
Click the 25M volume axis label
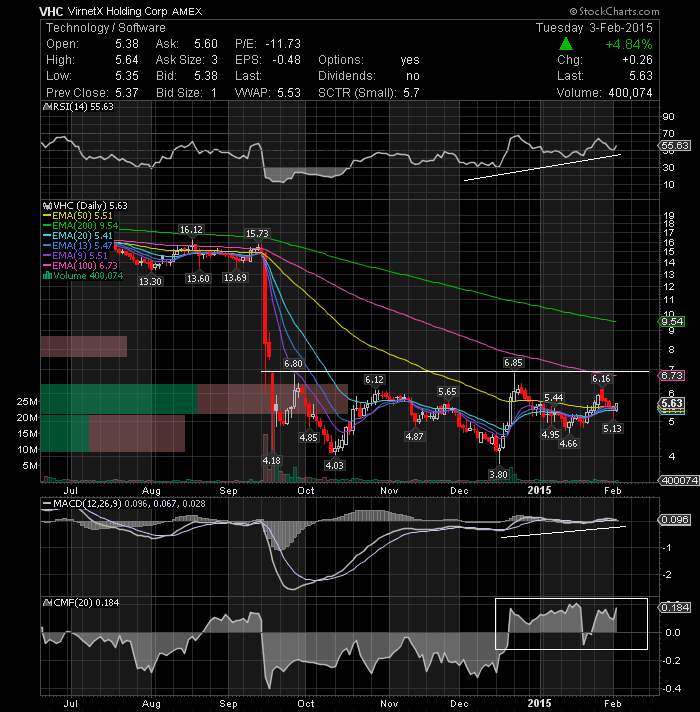coord(27,402)
